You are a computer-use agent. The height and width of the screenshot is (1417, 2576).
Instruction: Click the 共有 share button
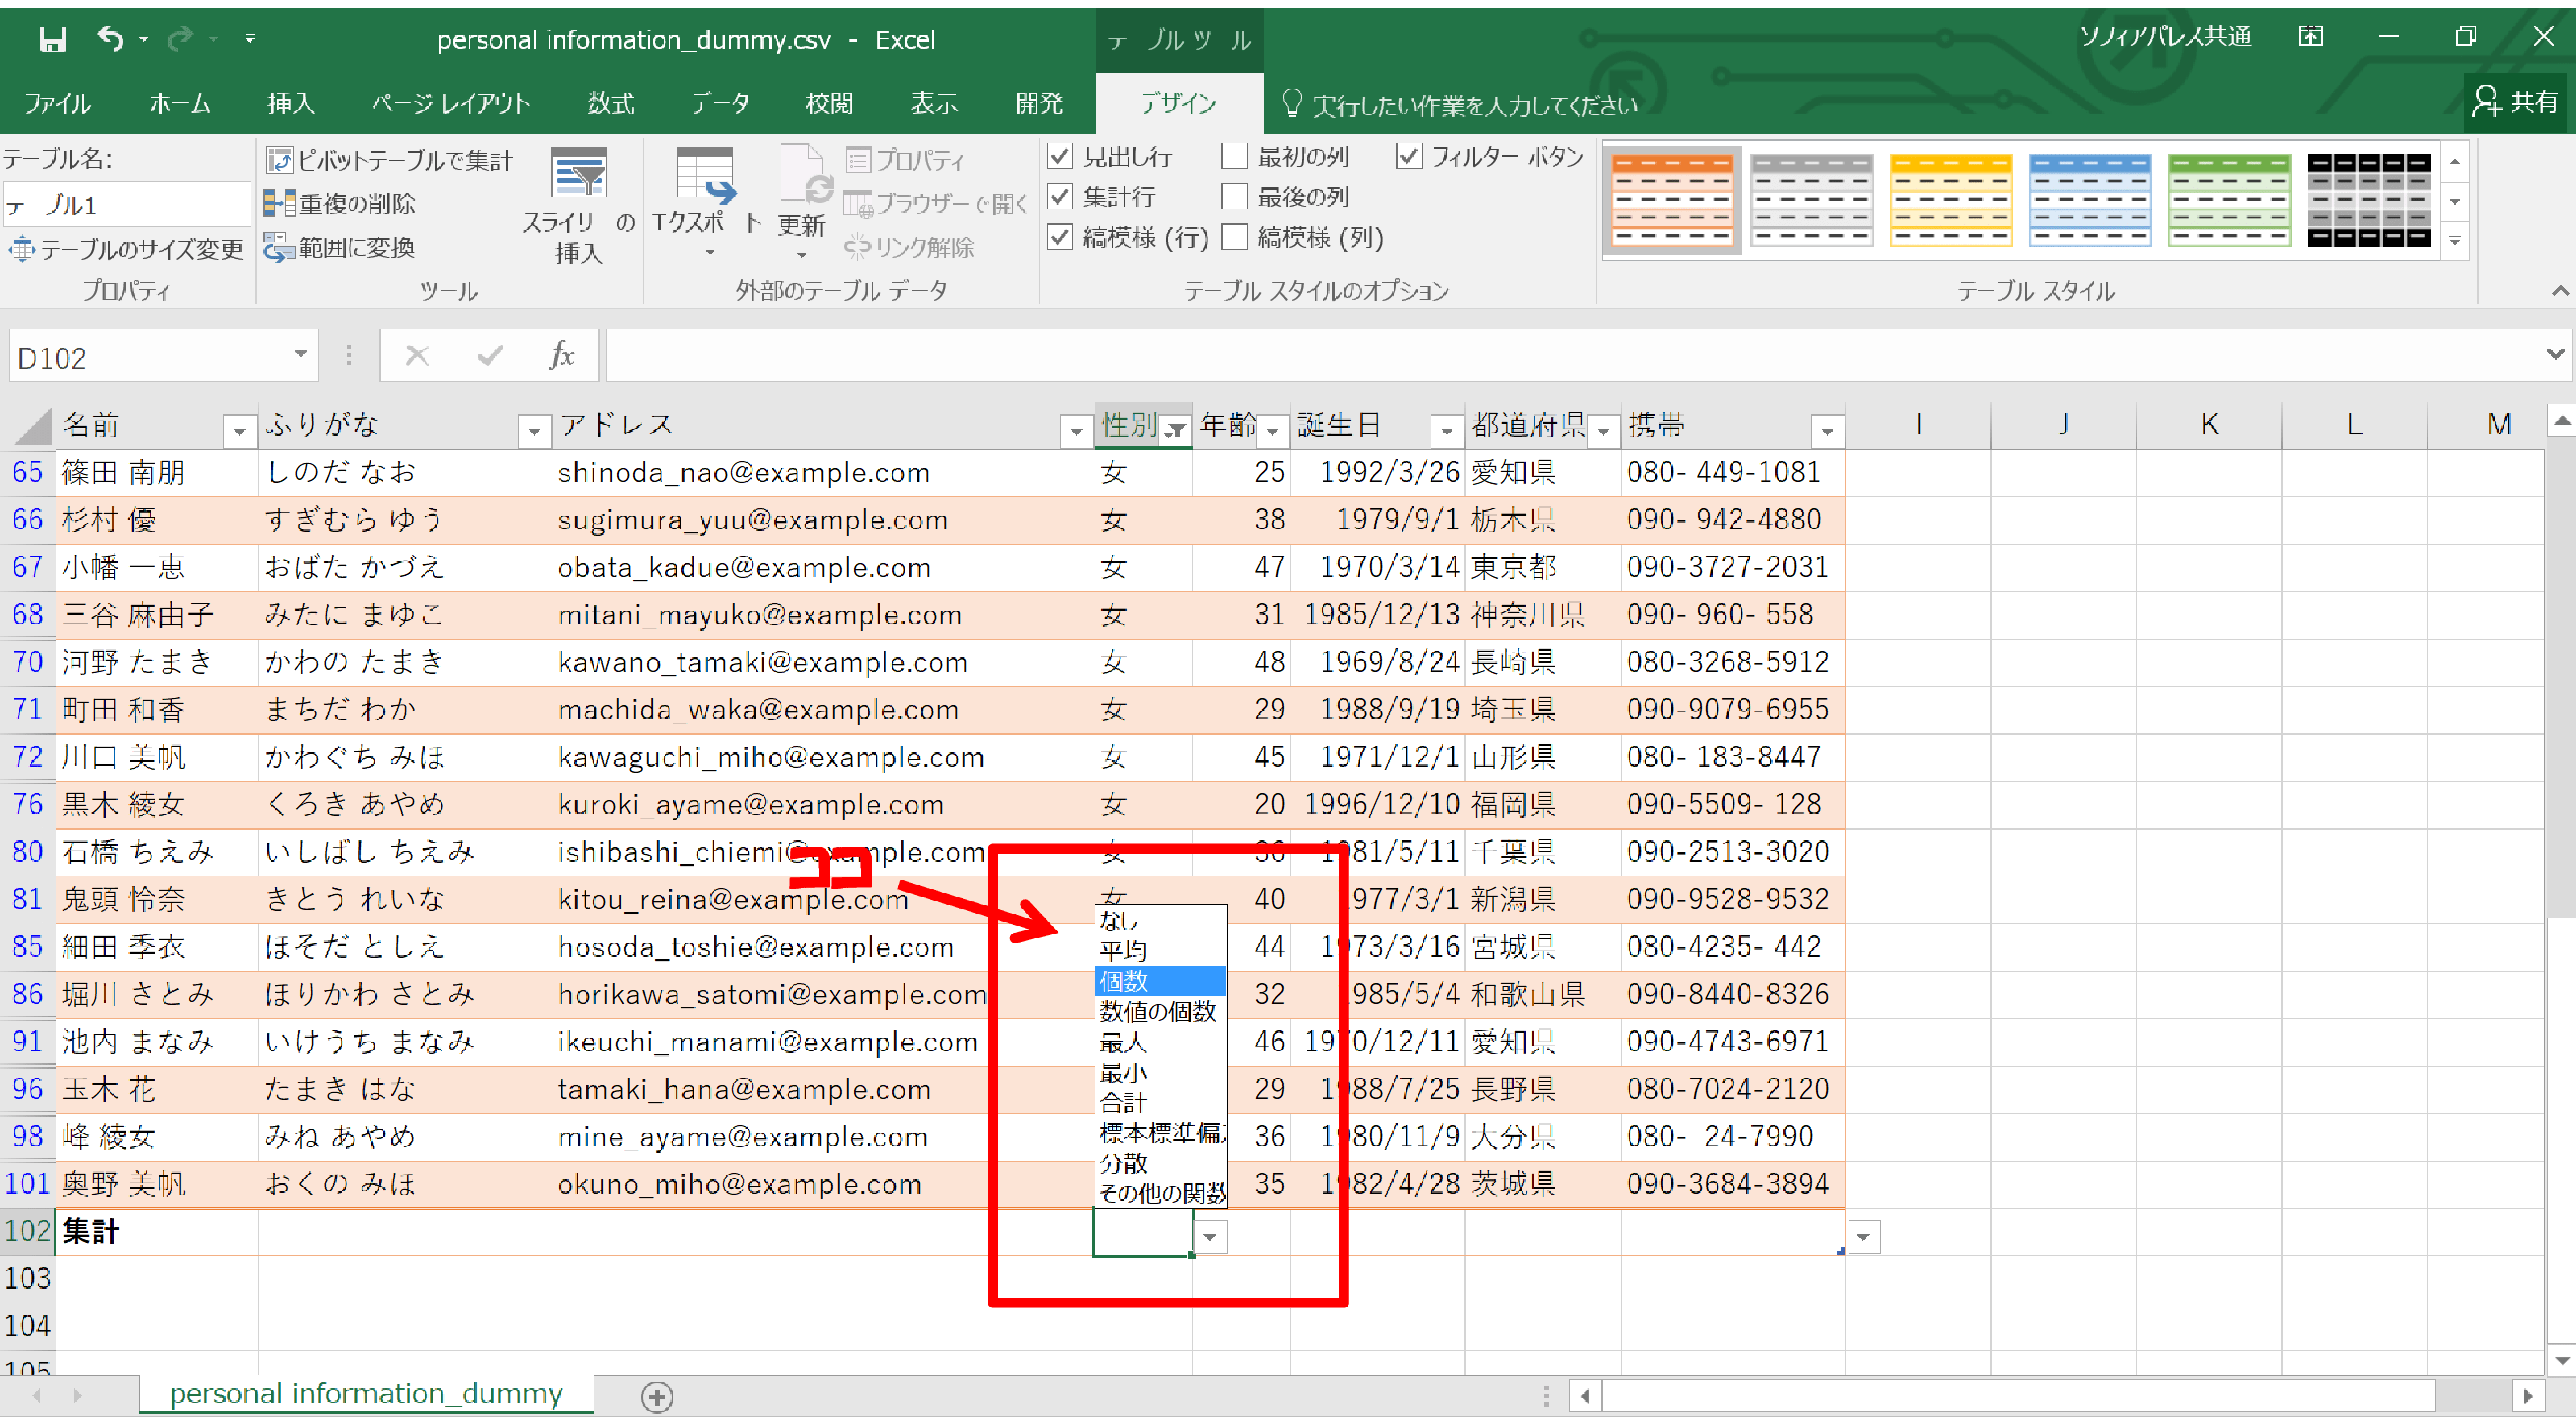2515,102
